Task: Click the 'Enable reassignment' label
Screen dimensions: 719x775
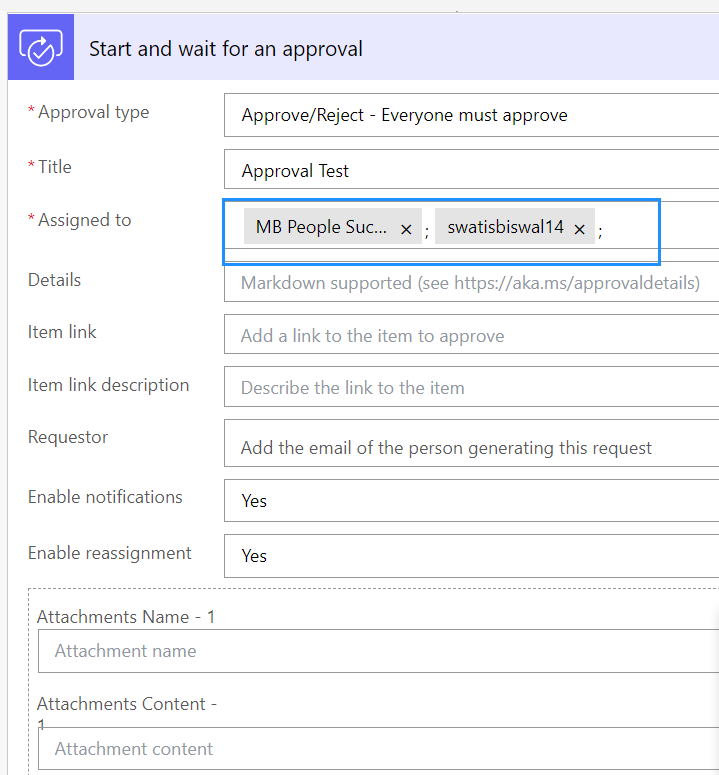Action: [x=109, y=553]
